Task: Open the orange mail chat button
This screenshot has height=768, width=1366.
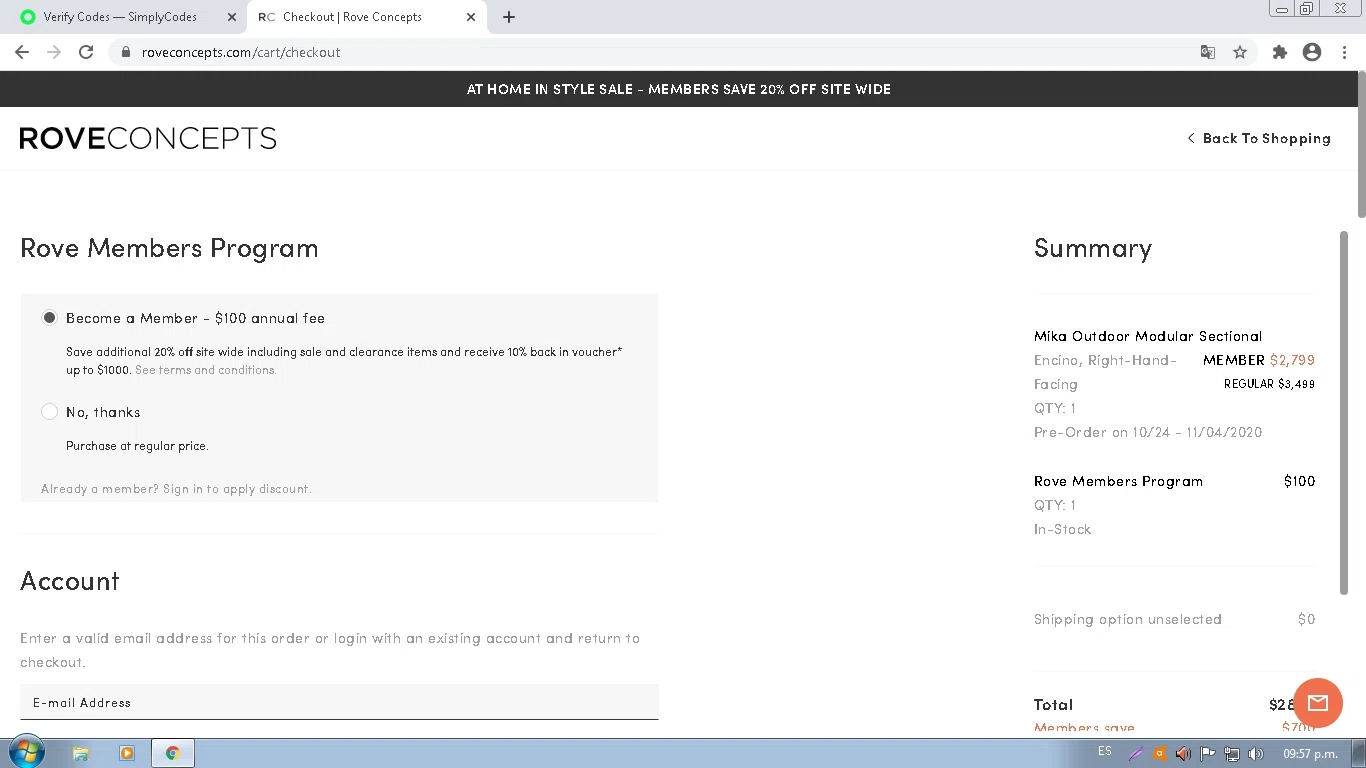Action: click(1317, 703)
